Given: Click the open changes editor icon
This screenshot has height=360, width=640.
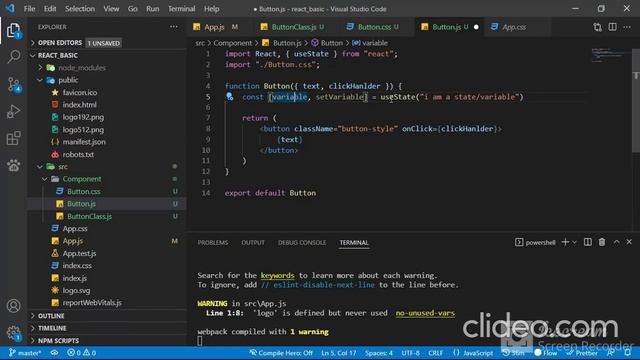Looking at the screenshot, I should click(598, 27).
